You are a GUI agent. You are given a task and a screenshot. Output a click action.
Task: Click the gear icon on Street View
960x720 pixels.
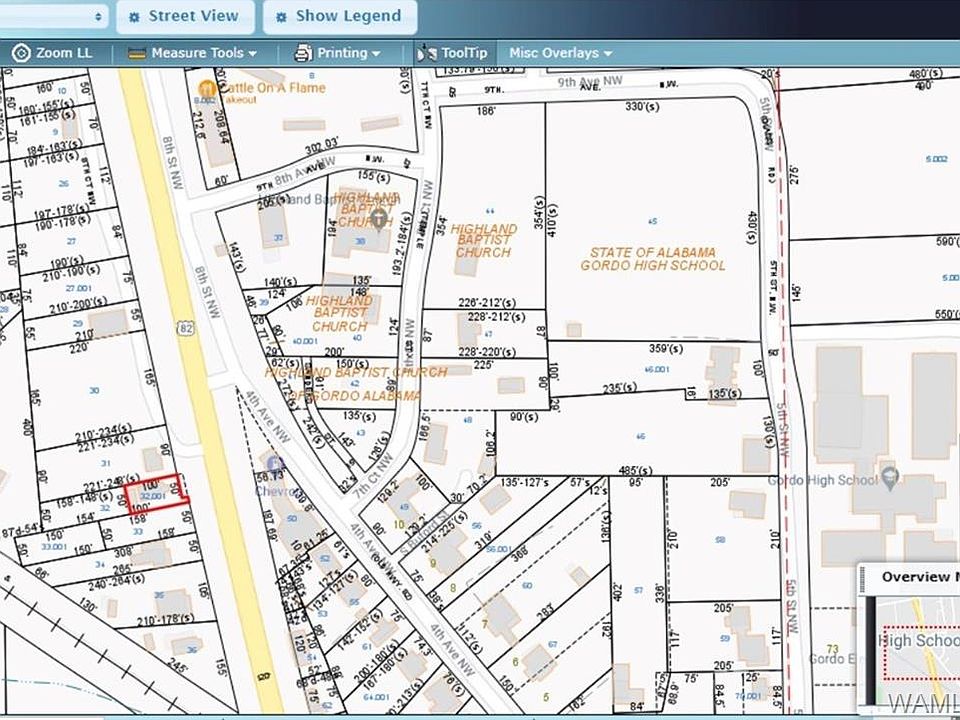pyautogui.click(x=134, y=17)
